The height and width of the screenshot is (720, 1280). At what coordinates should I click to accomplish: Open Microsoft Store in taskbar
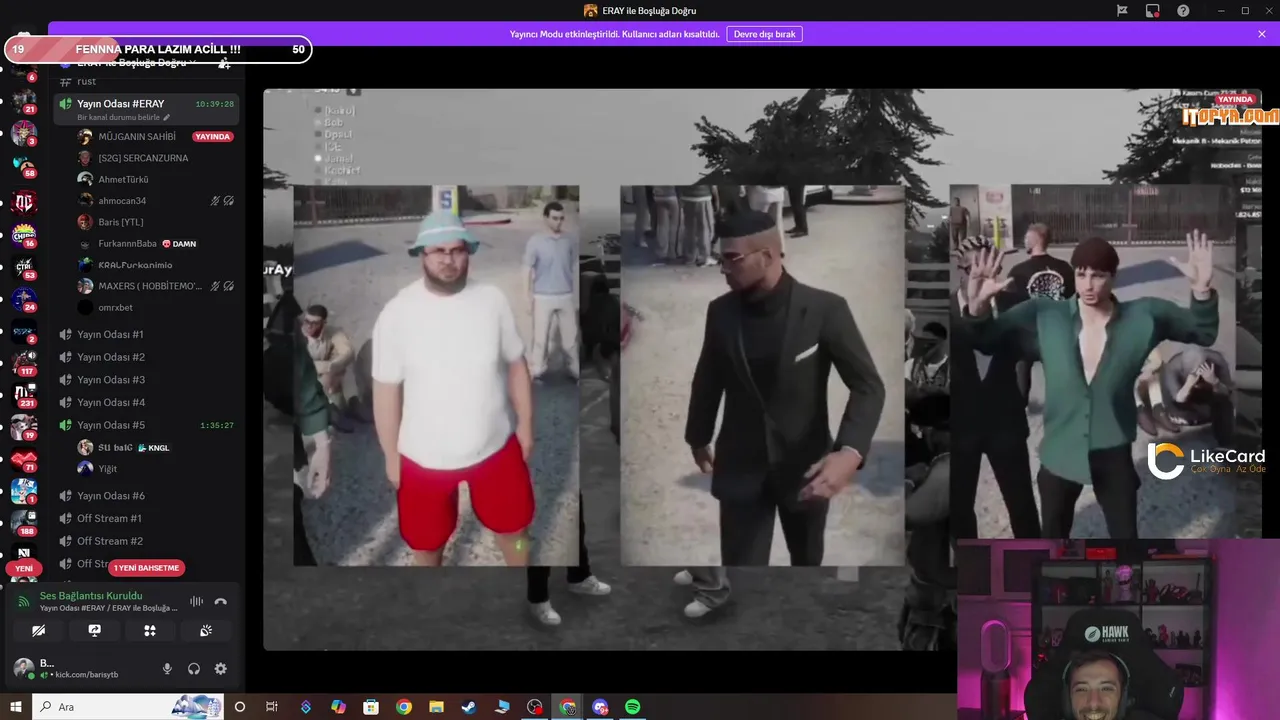tap(371, 707)
